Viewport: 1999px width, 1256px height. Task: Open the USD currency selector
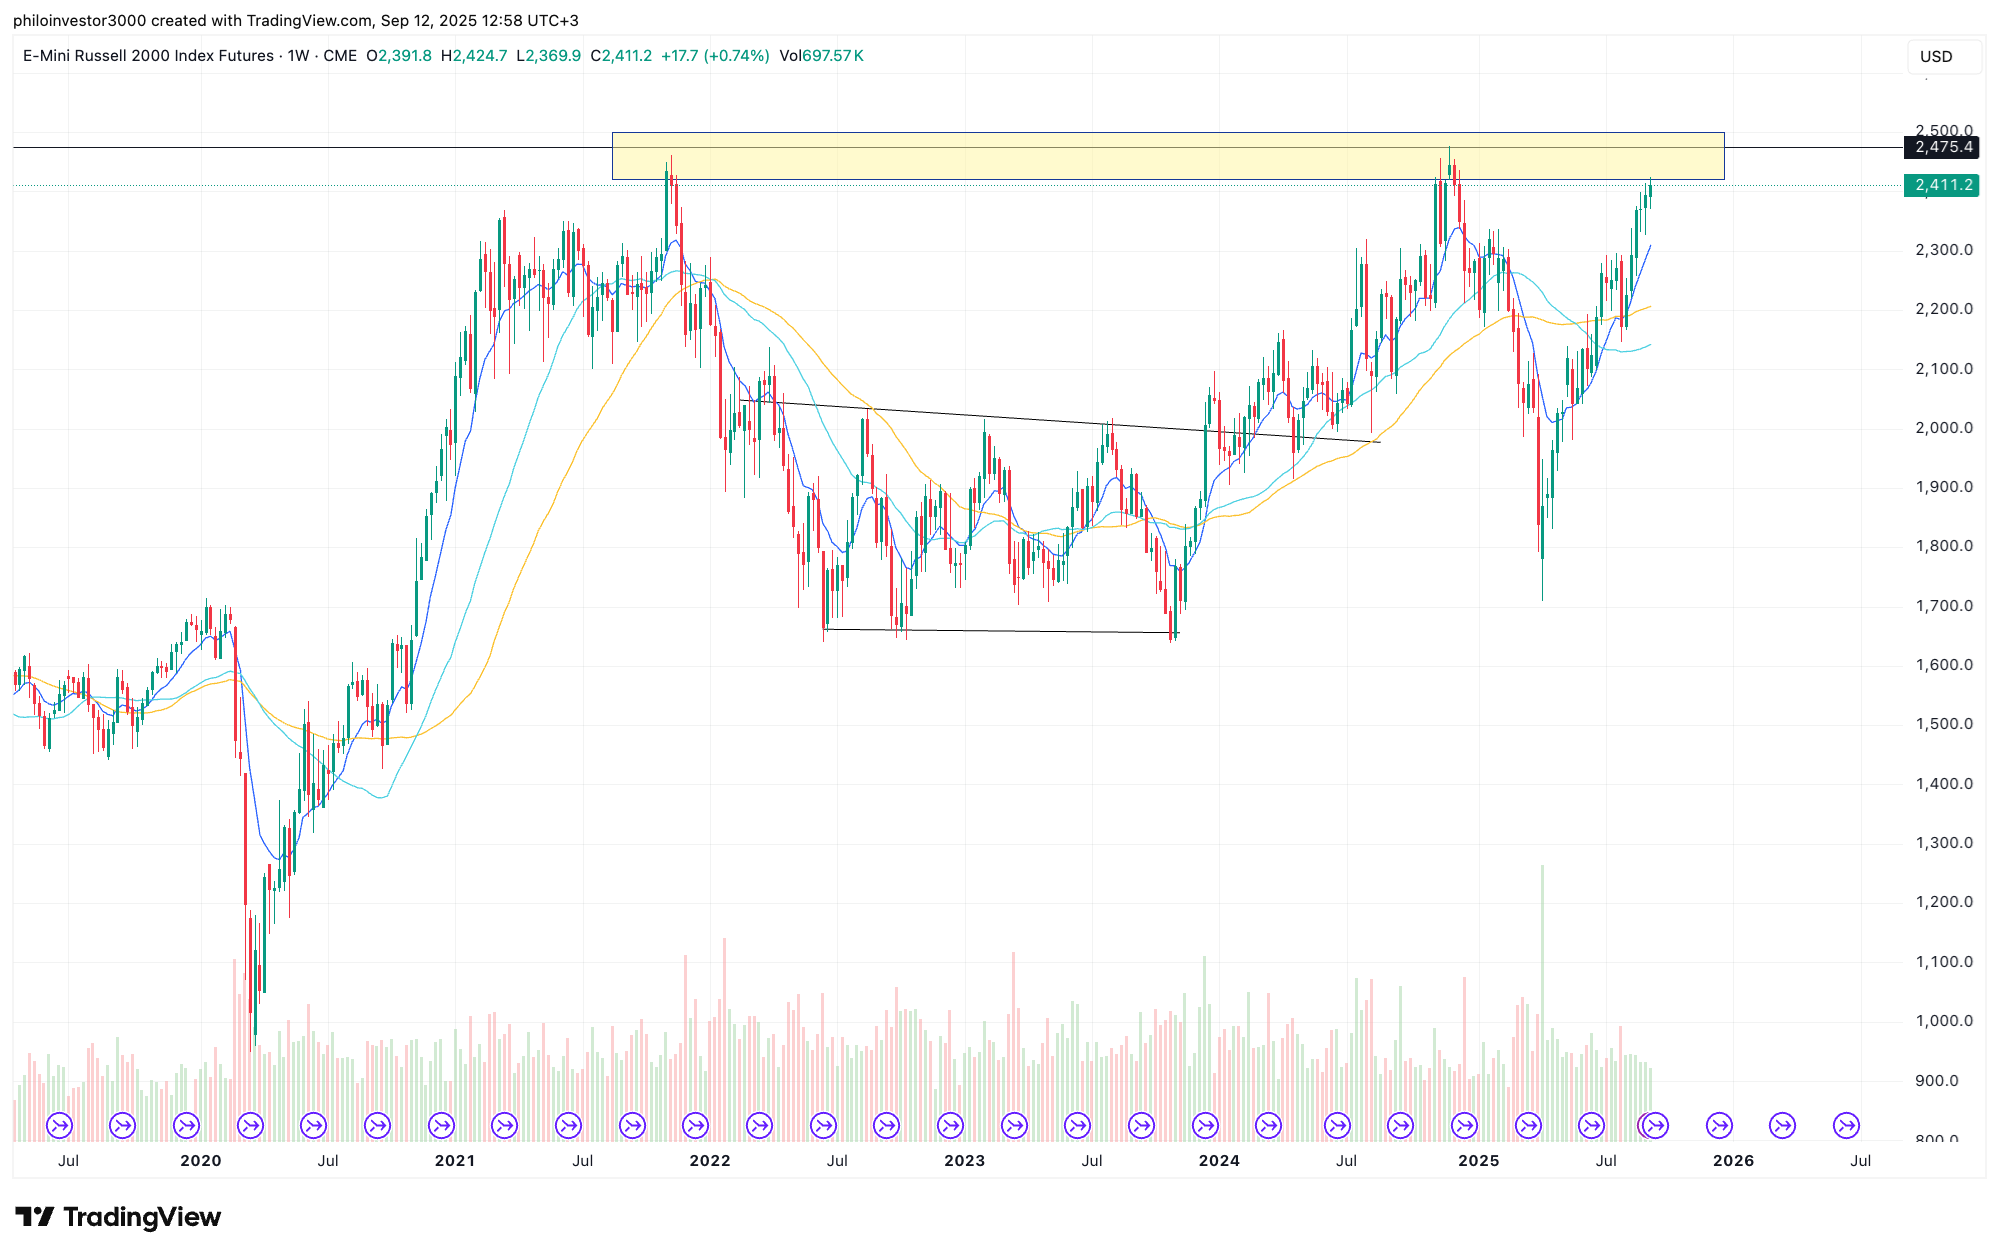coord(1942,56)
